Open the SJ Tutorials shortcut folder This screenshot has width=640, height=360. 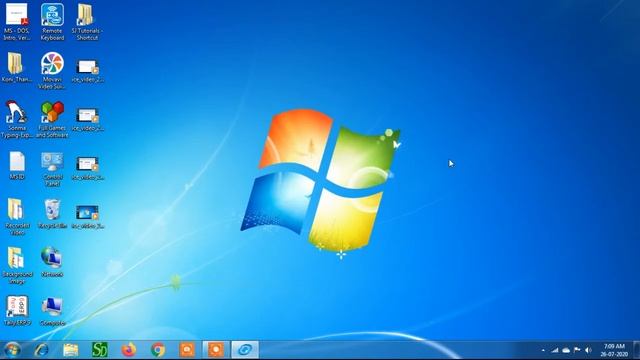pyautogui.click(x=87, y=22)
